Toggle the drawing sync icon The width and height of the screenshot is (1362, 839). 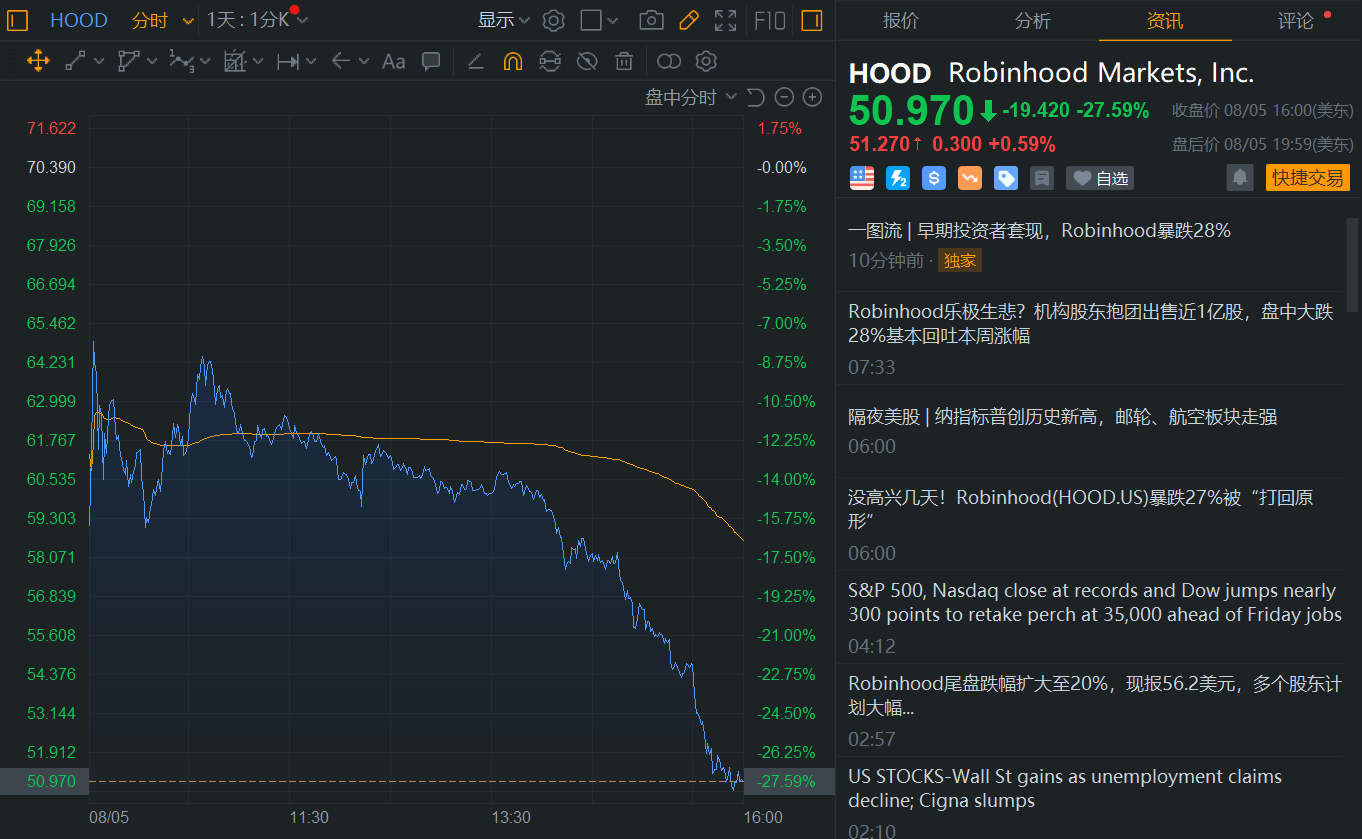coord(549,61)
